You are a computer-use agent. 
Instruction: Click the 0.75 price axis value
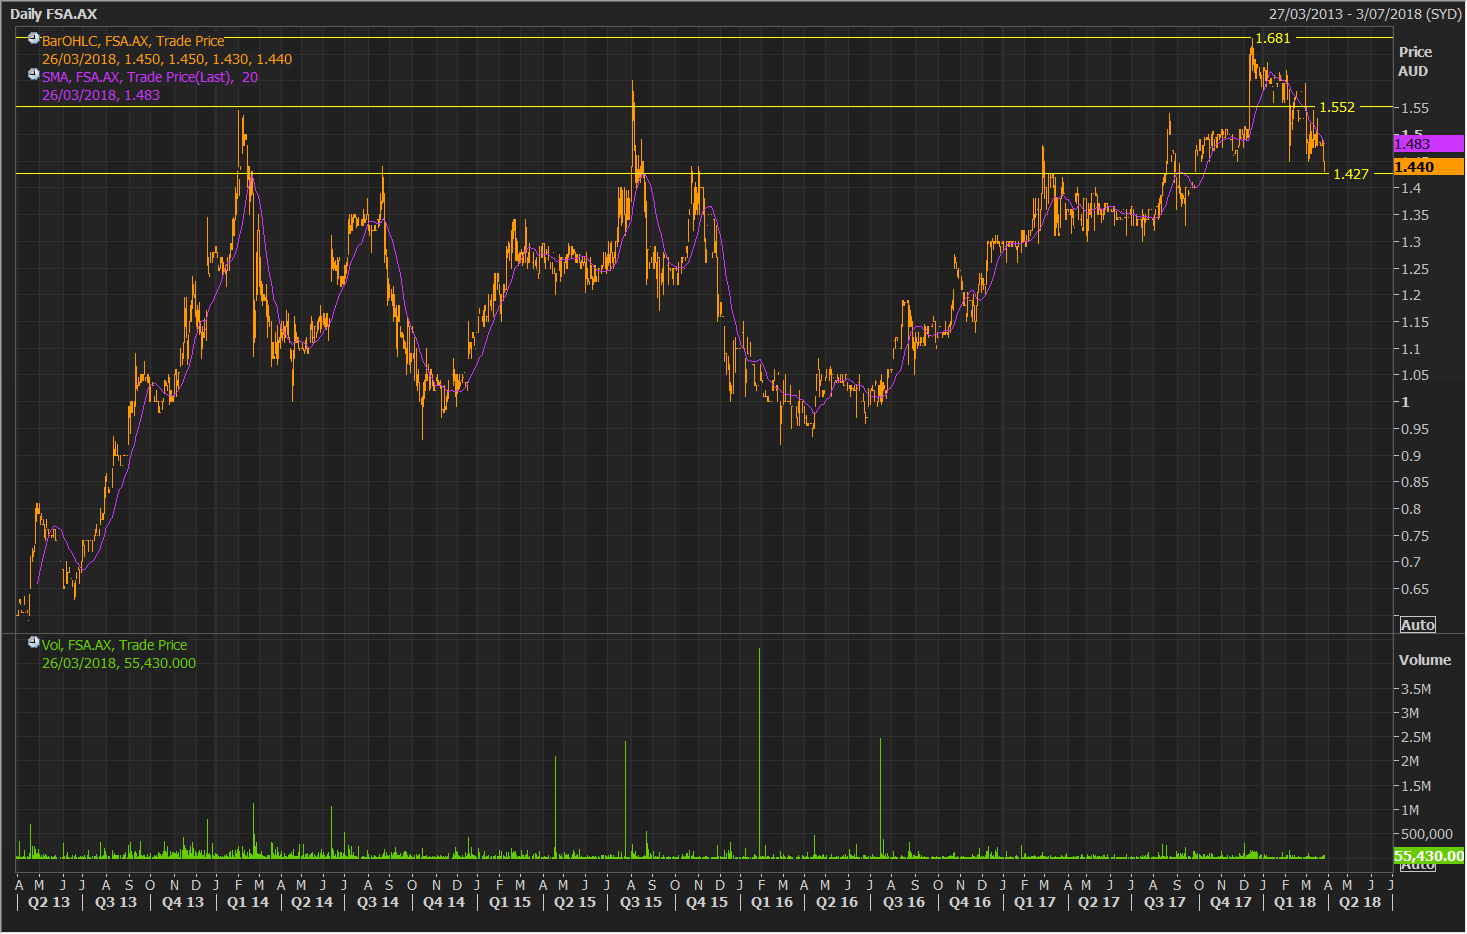tap(1415, 536)
